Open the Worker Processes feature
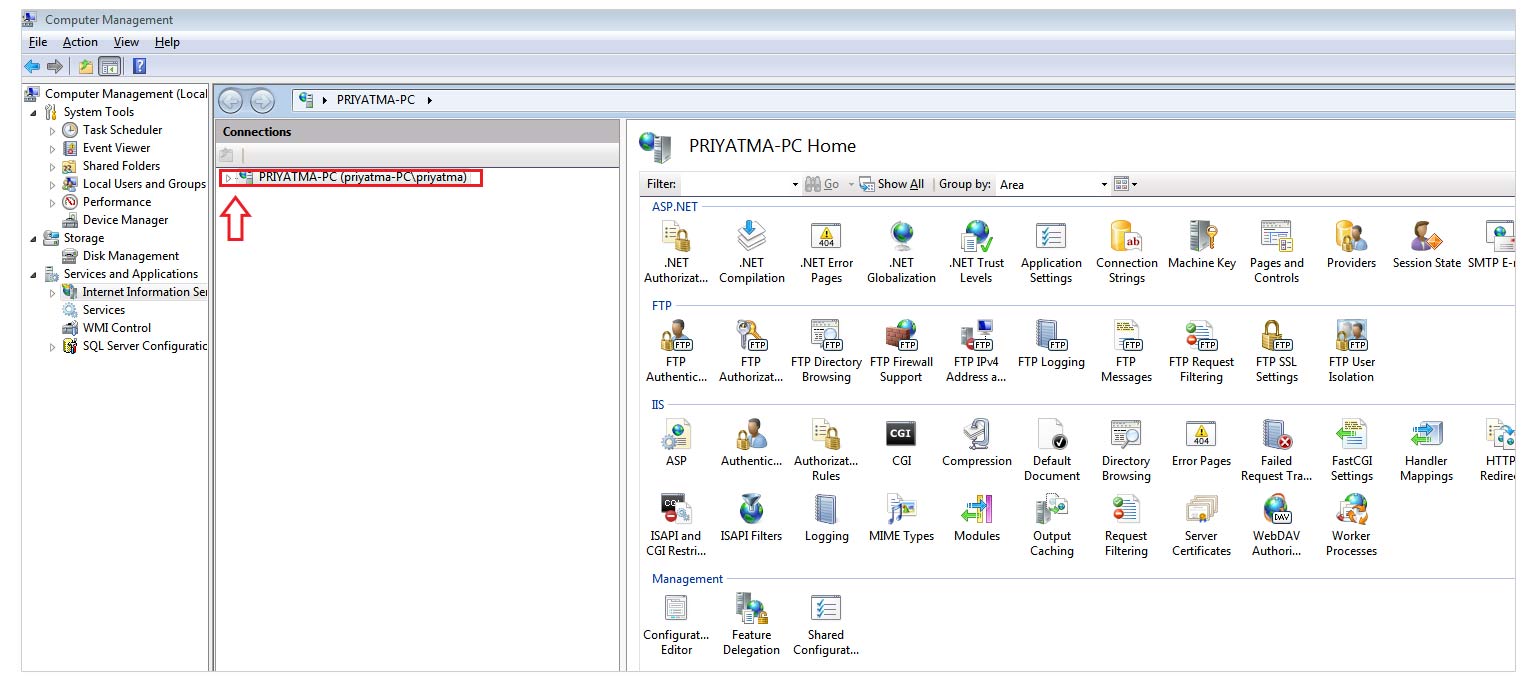1537x681 pixels. coord(1351,525)
